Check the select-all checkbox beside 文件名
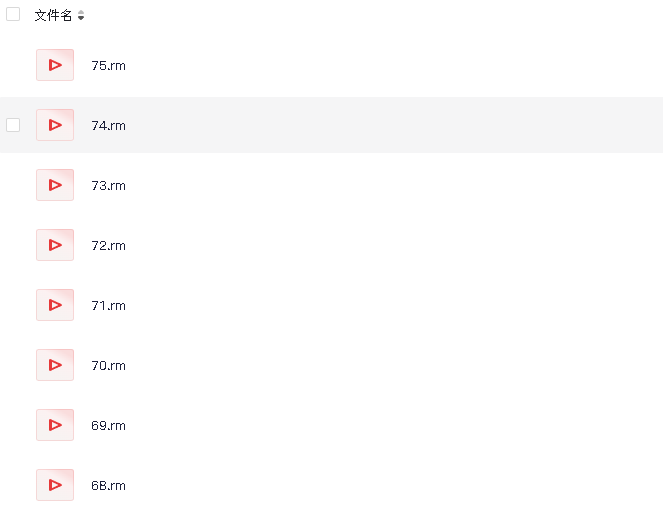 13,14
